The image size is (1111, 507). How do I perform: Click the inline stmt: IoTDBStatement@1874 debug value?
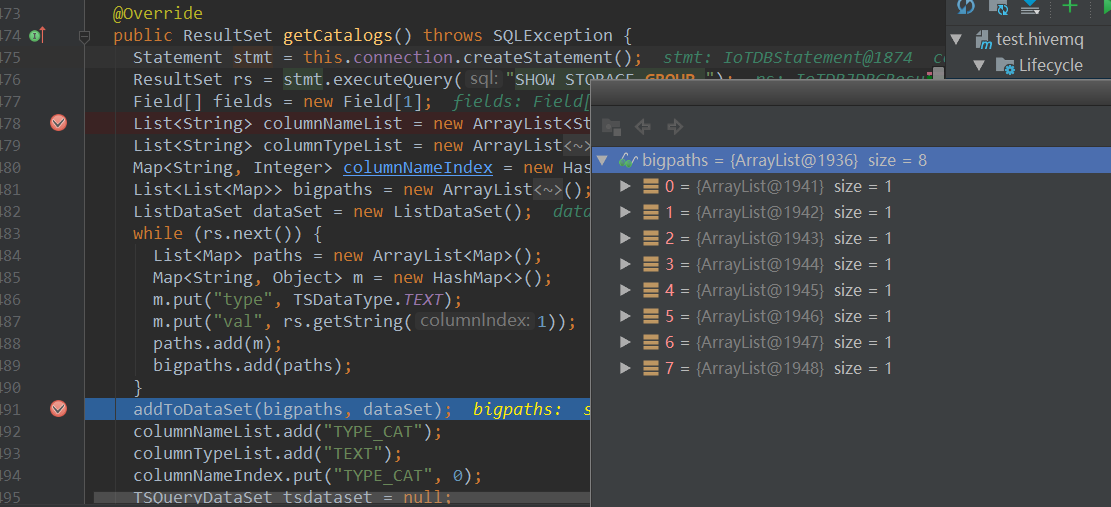tap(788, 58)
